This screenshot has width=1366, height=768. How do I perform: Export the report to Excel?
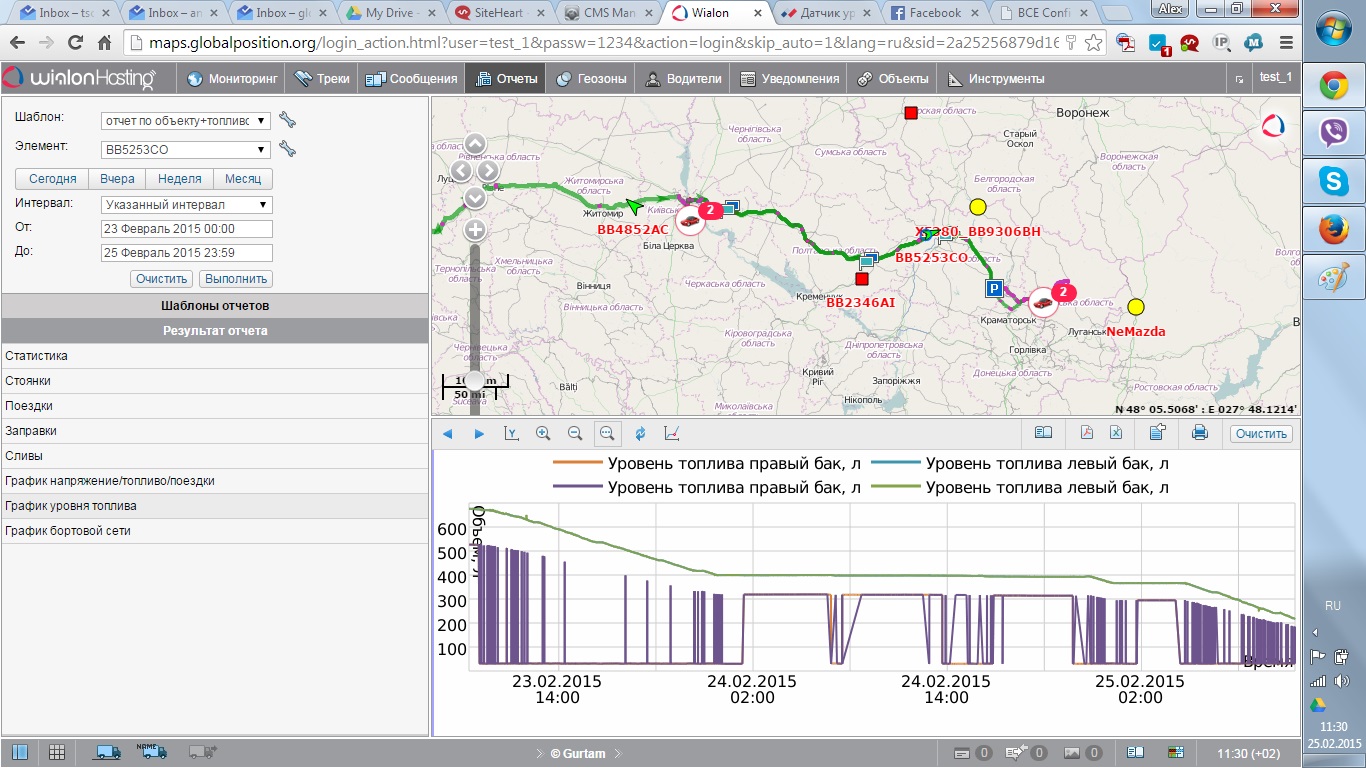click(1116, 433)
